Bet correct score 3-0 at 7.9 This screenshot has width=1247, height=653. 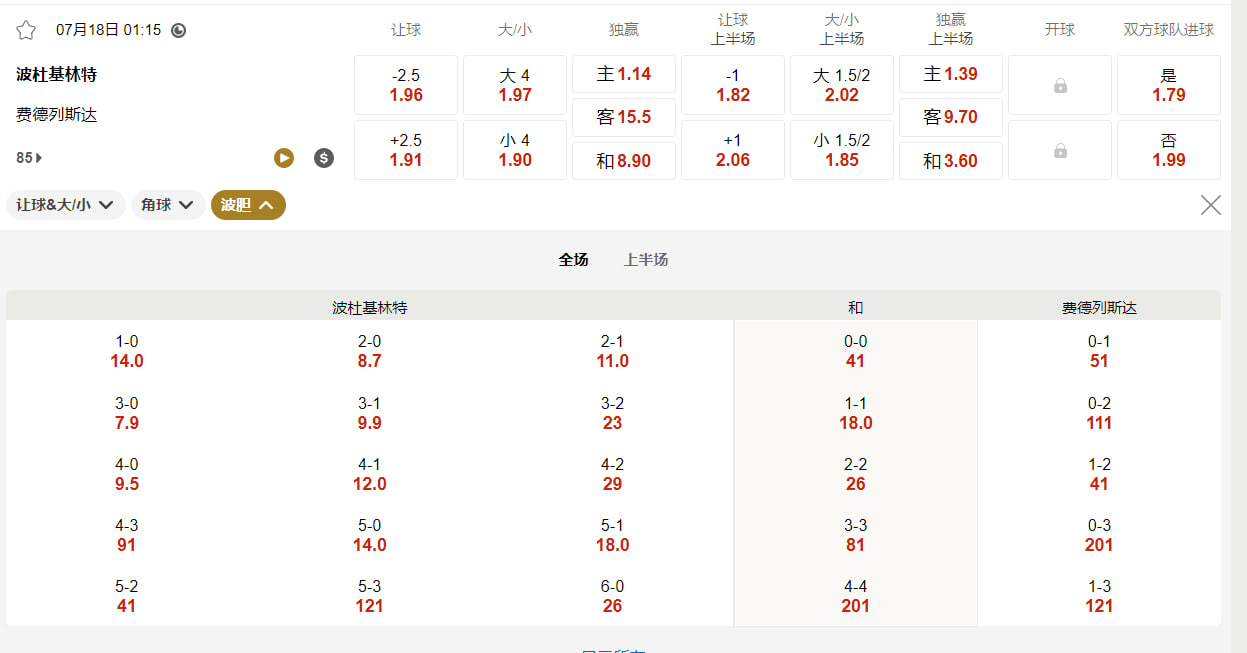127,413
